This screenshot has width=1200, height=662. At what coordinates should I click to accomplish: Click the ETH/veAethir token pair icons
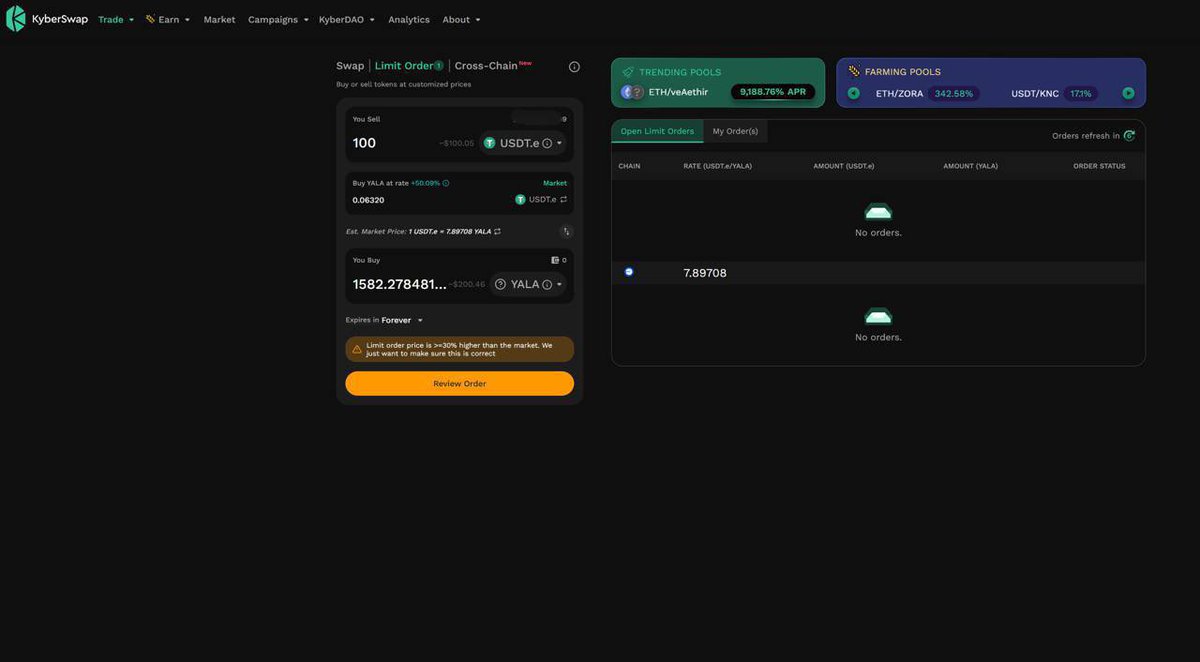click(x=632, y=92)
